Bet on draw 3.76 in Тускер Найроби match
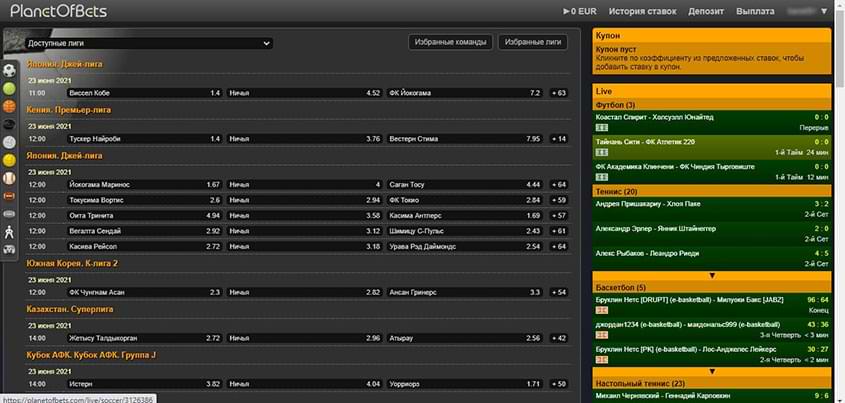This screenshot has height=403, width=845. tap(304, 138)
